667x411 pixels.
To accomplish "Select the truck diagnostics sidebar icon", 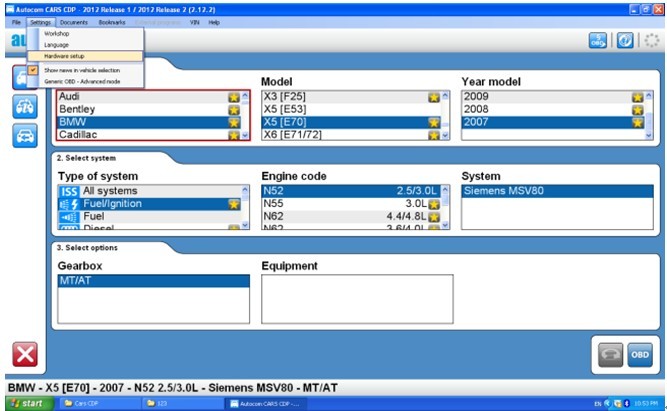I will [25, 106].
